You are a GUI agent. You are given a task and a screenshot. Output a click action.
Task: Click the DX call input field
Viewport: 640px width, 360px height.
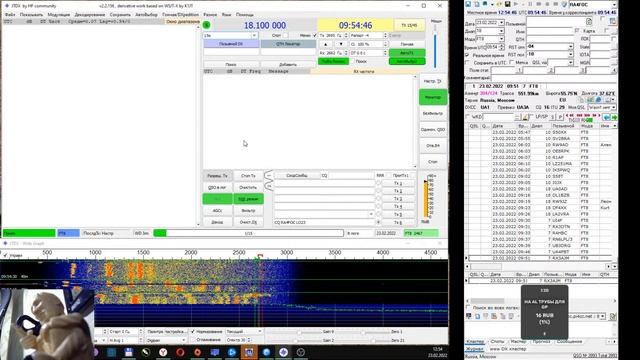pos(231,52)
